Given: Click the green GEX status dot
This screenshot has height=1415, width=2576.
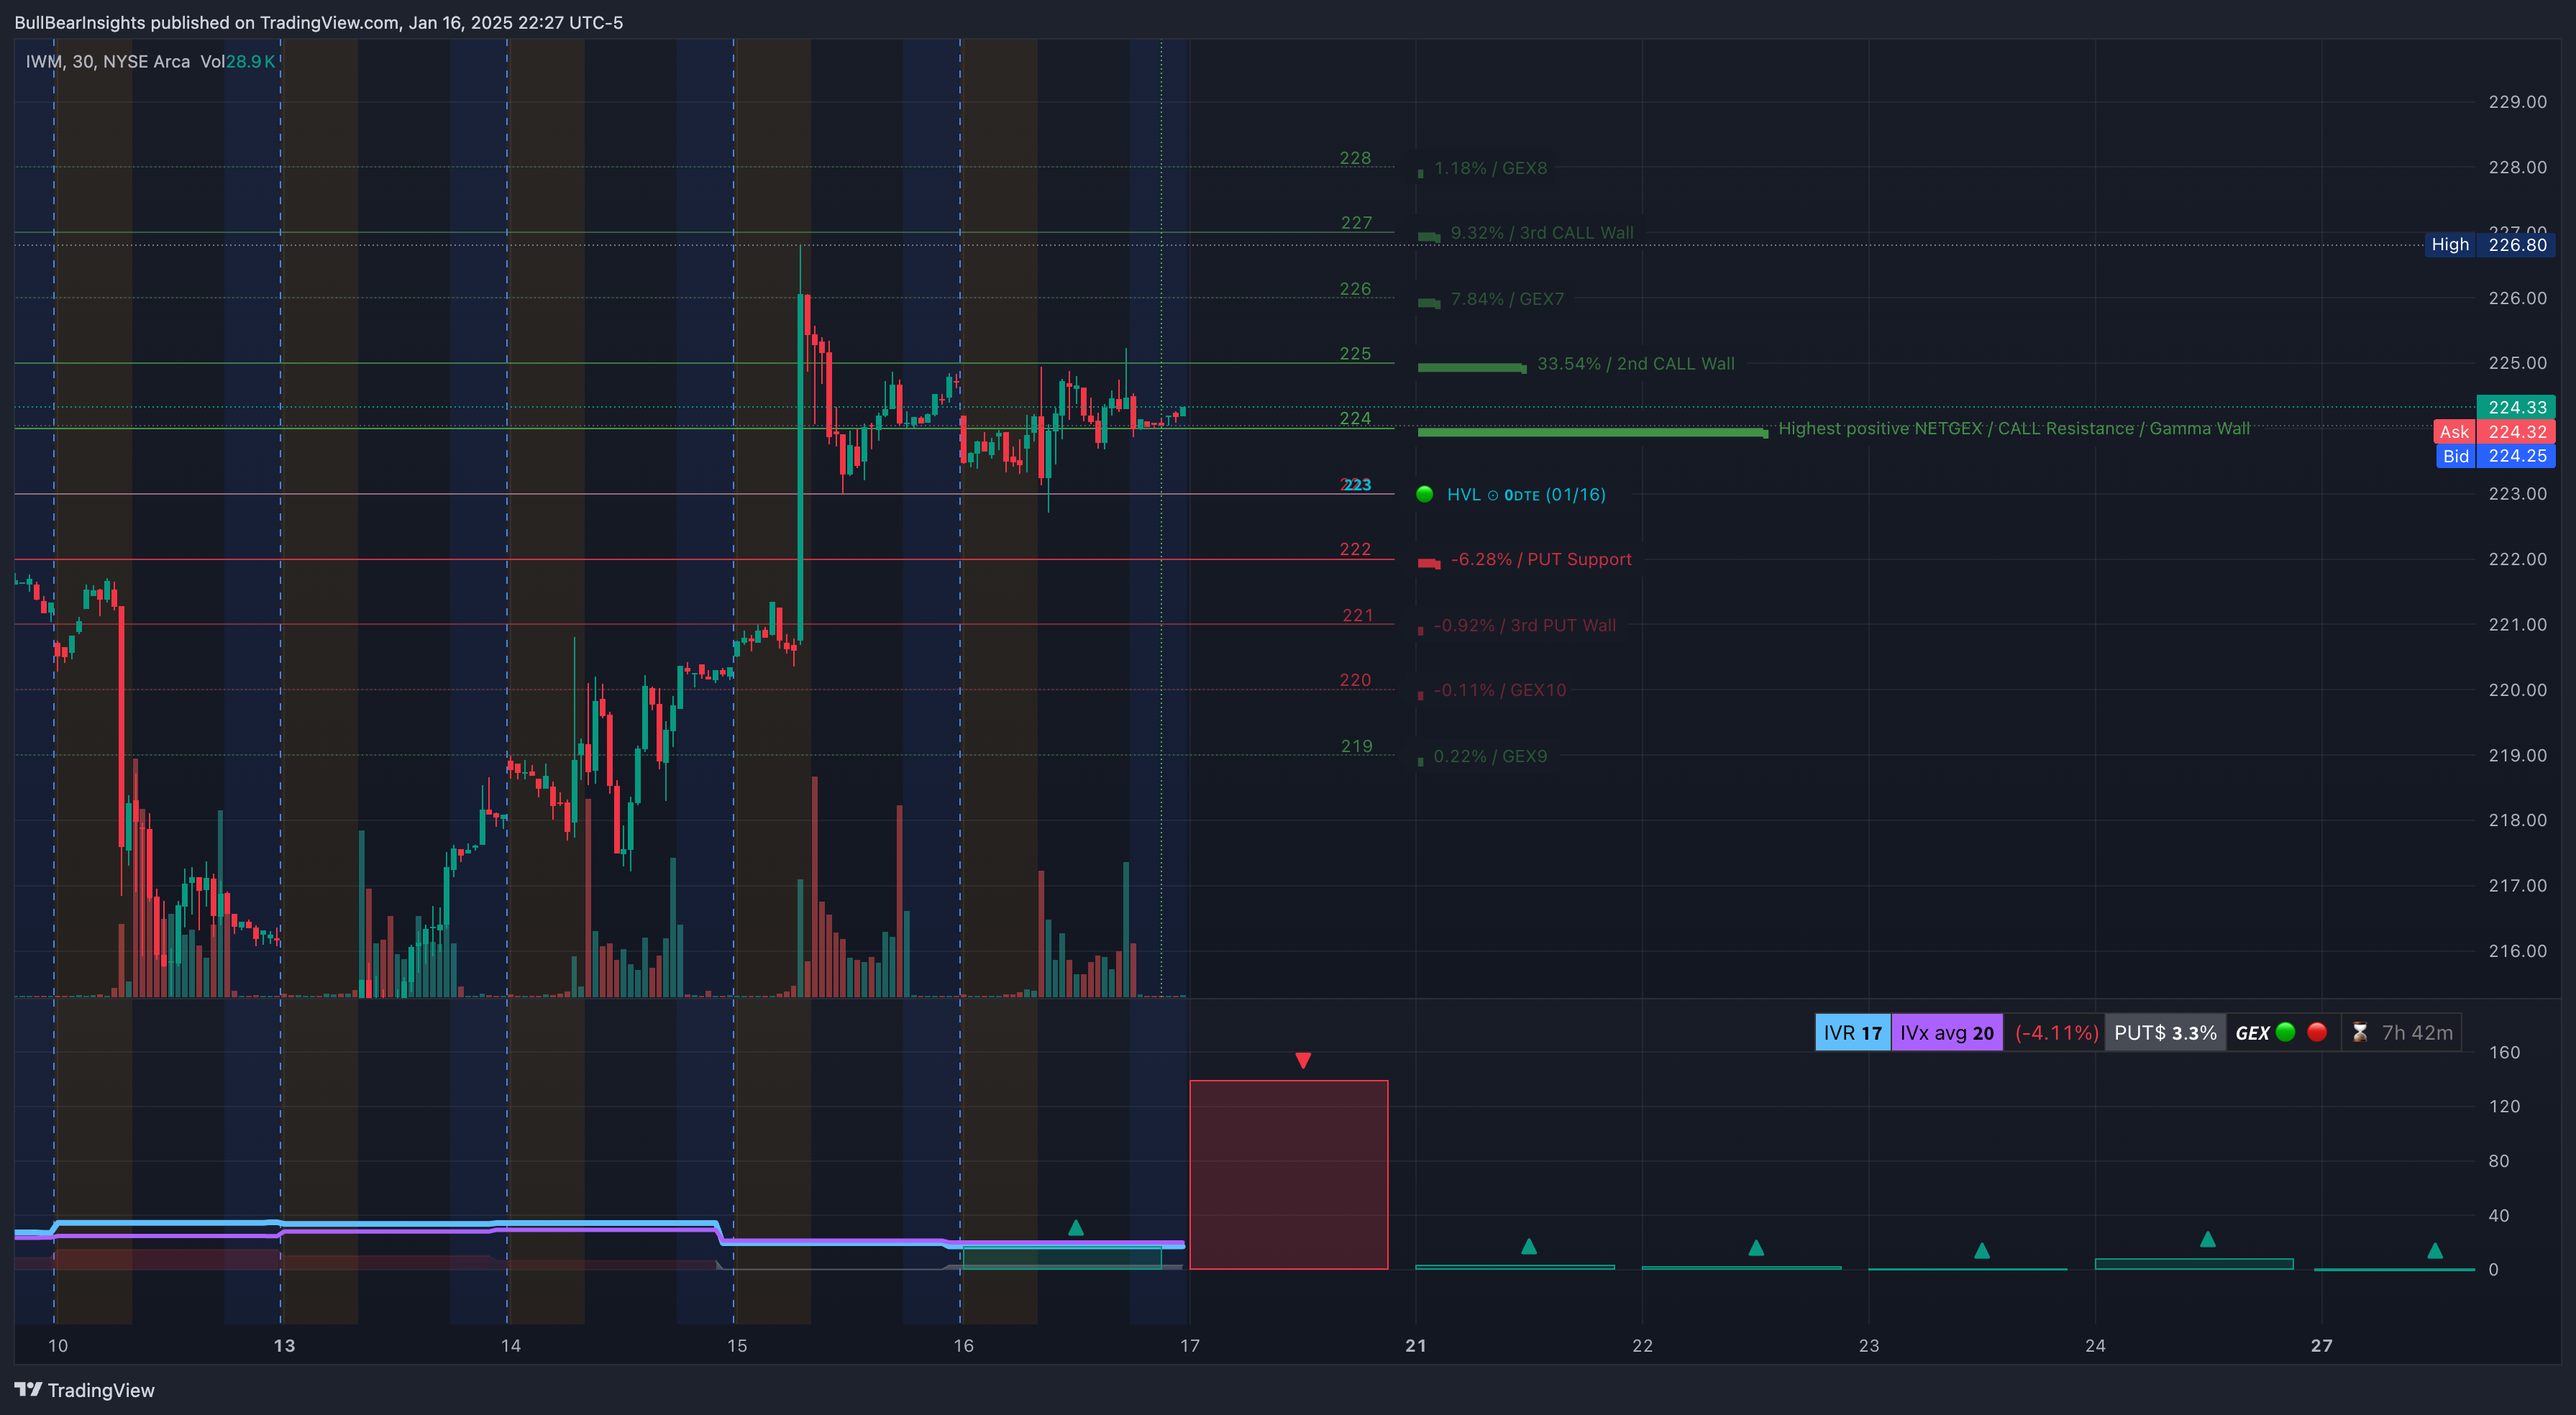Looking at the screenshot, I should 2285,1032.
